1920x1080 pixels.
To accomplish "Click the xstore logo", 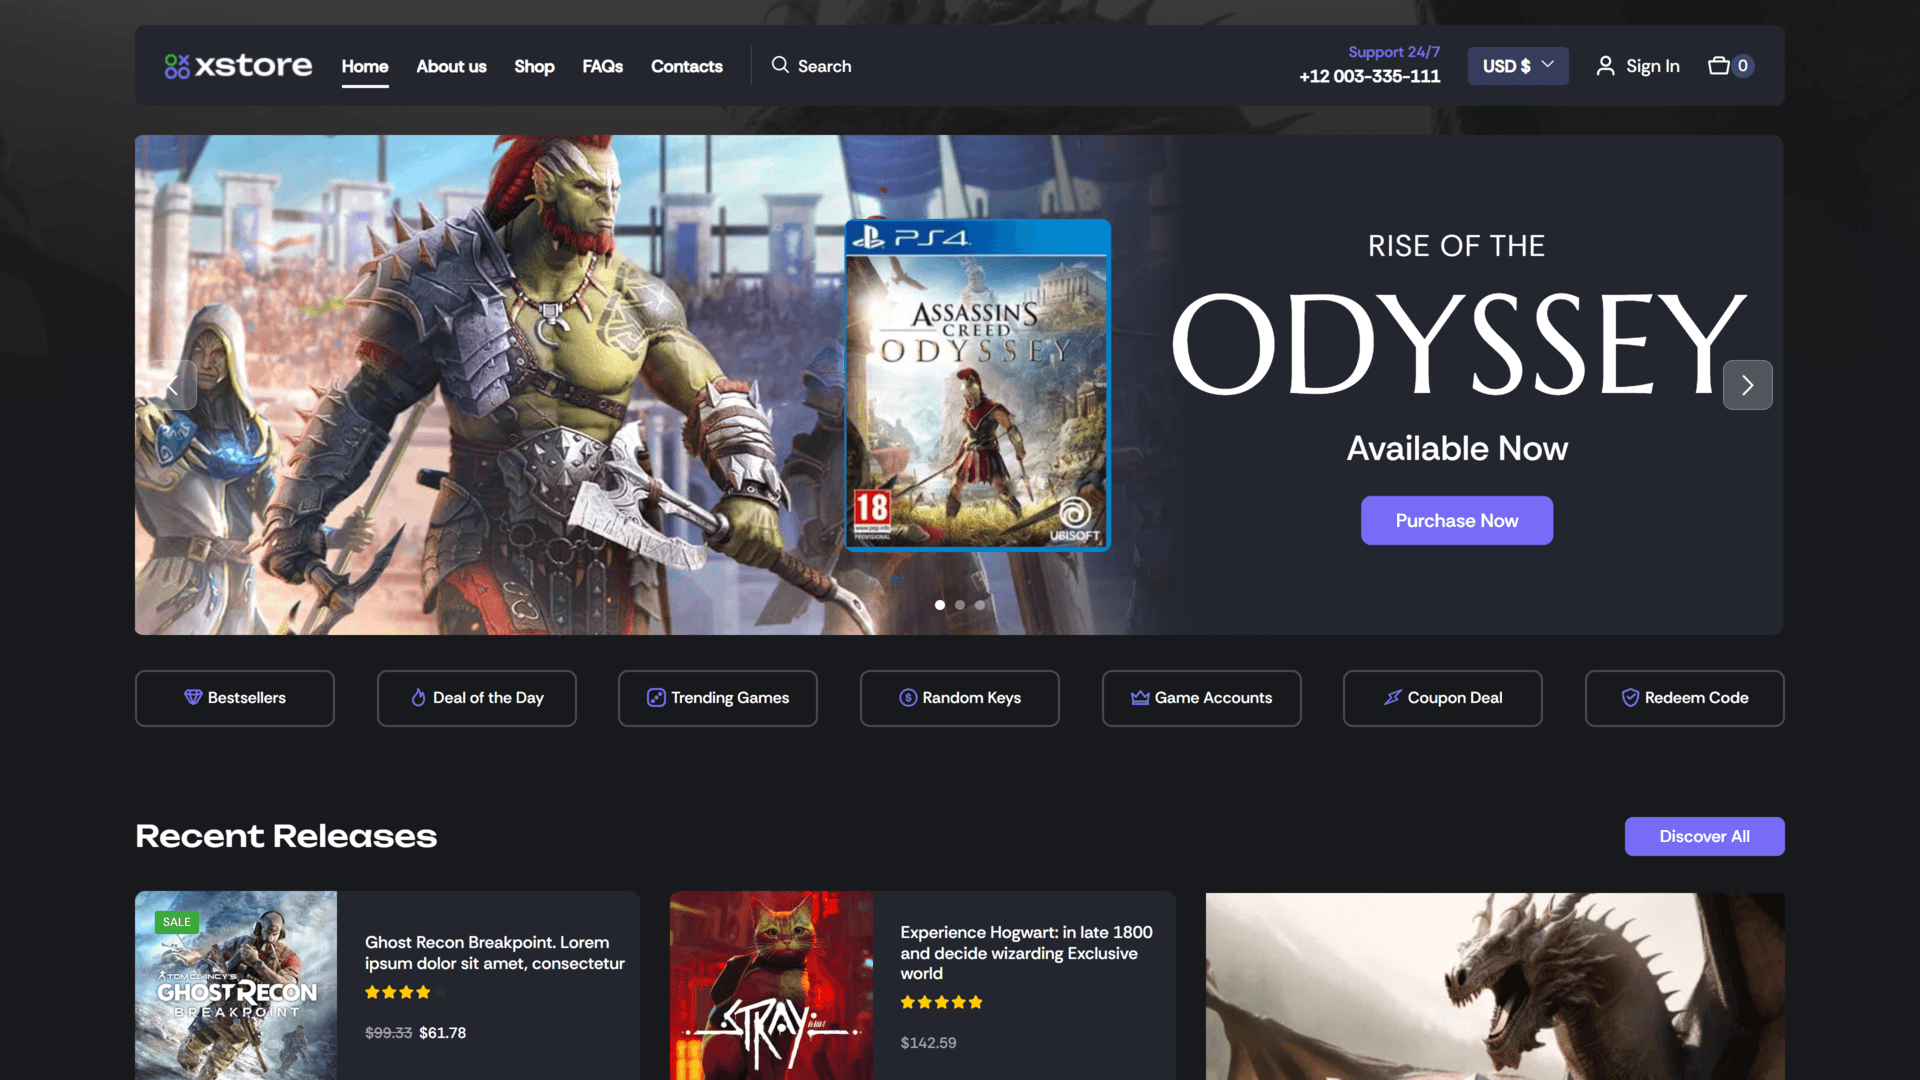I will pyautogui.click(x=238, y=66).
